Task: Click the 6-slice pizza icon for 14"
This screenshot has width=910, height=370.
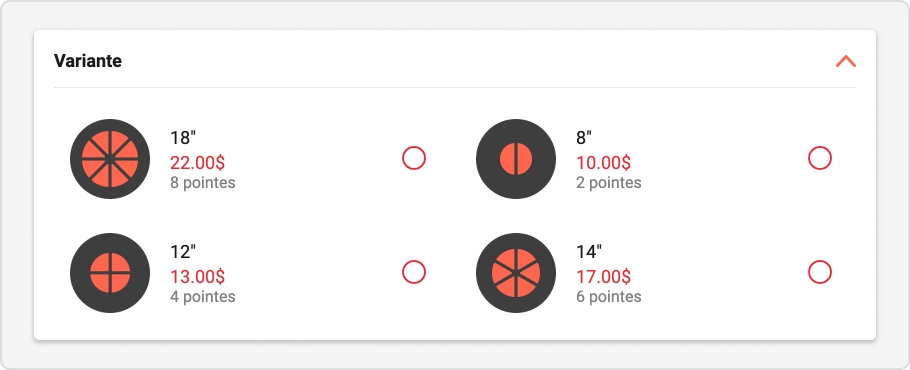Action: click(516, 273)
